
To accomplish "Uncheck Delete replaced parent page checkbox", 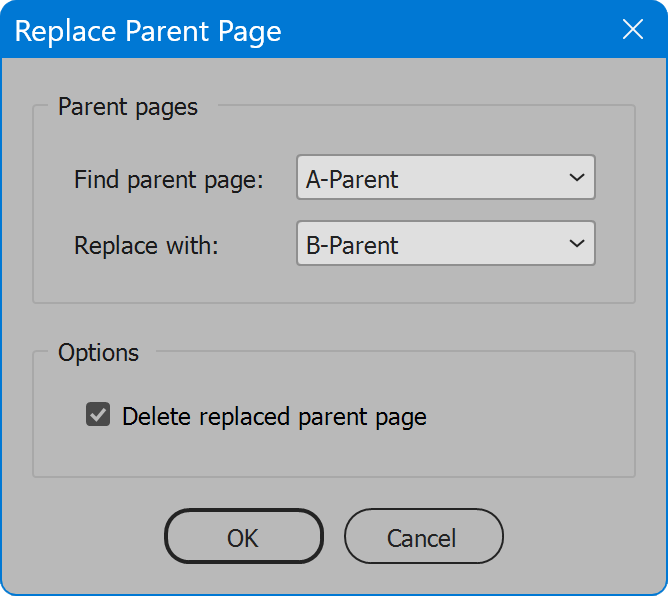I will click(98, 415).
